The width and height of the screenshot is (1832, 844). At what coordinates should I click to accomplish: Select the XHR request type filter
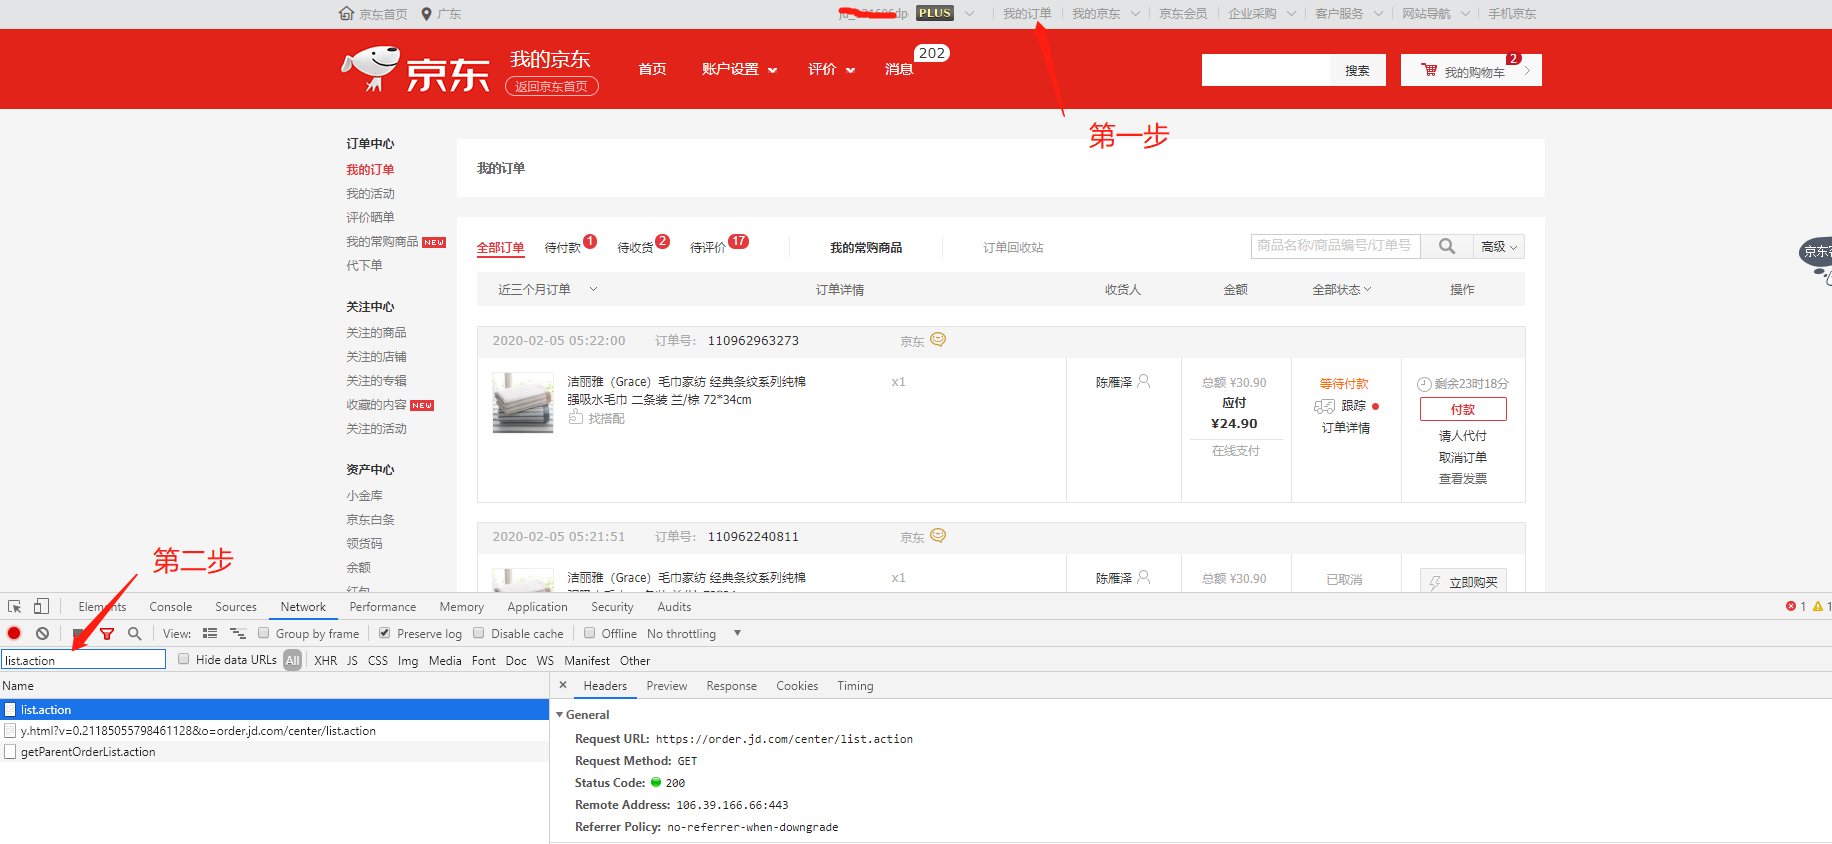[325, 660]
